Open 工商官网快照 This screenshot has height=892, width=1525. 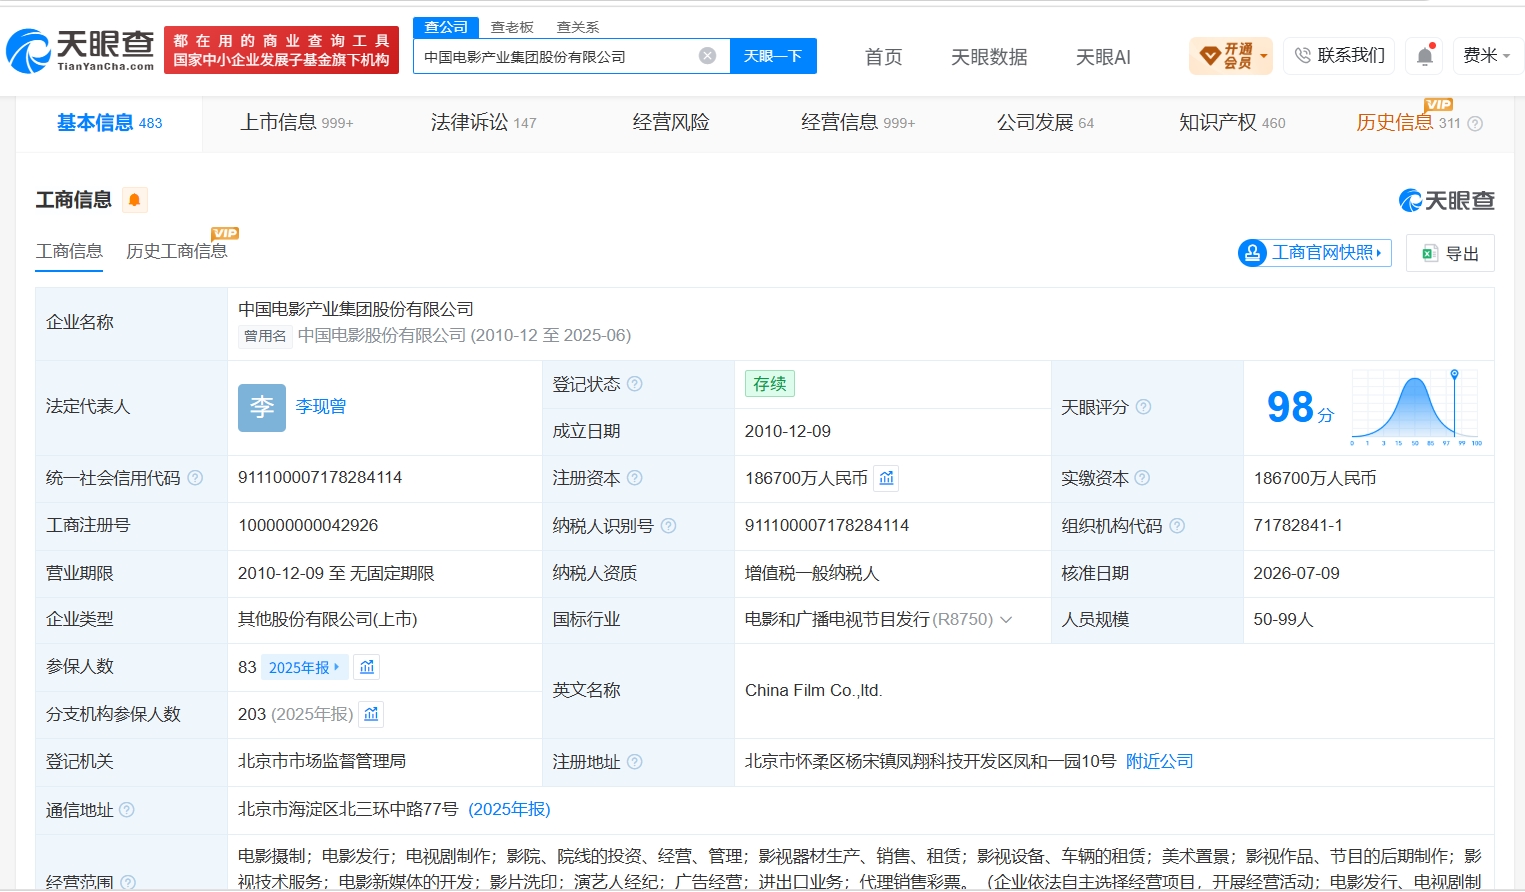pos(1315,253)
